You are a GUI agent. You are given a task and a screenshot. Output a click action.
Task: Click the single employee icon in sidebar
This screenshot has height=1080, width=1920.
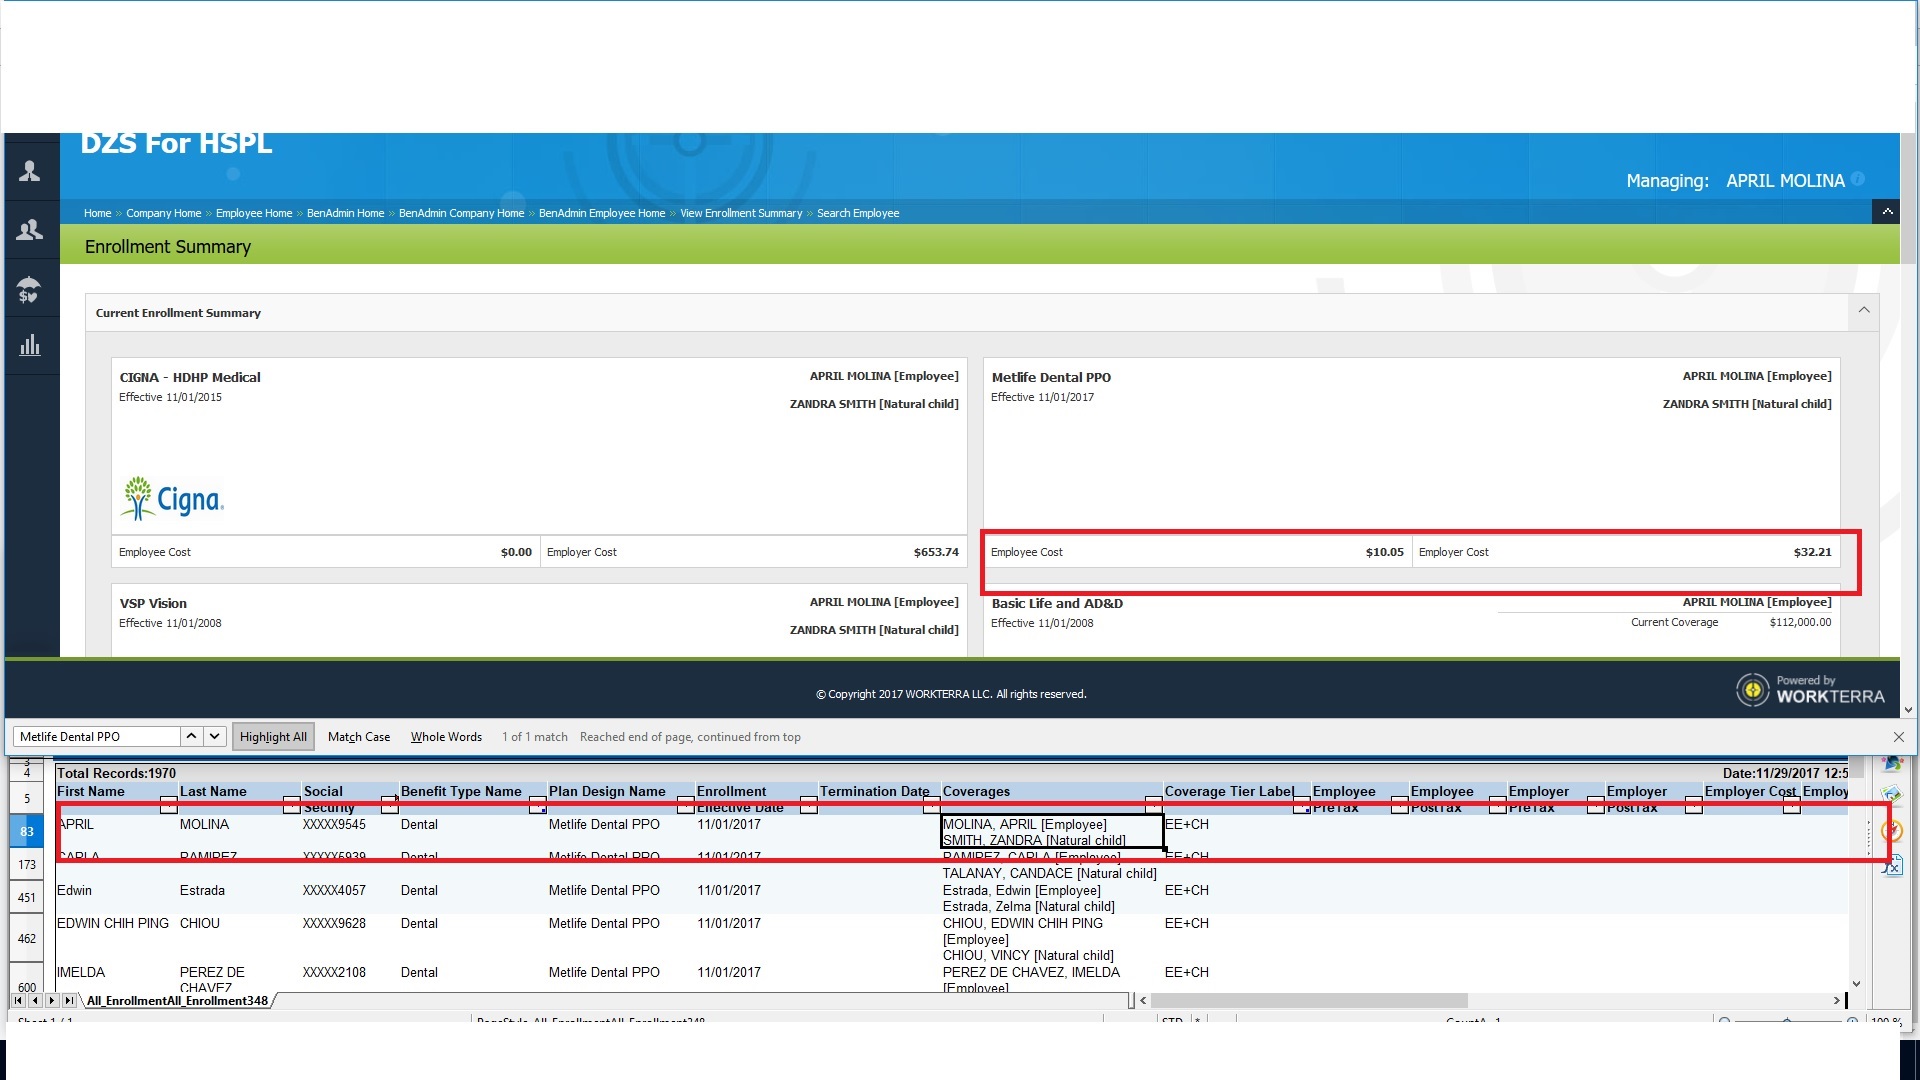point(30,172)
